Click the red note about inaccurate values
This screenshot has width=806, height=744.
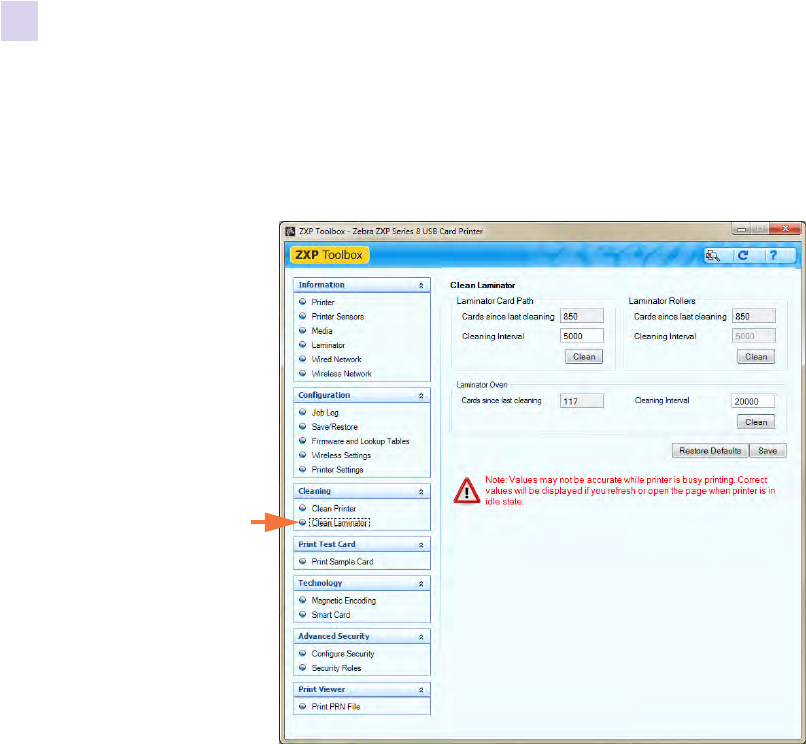630,491
